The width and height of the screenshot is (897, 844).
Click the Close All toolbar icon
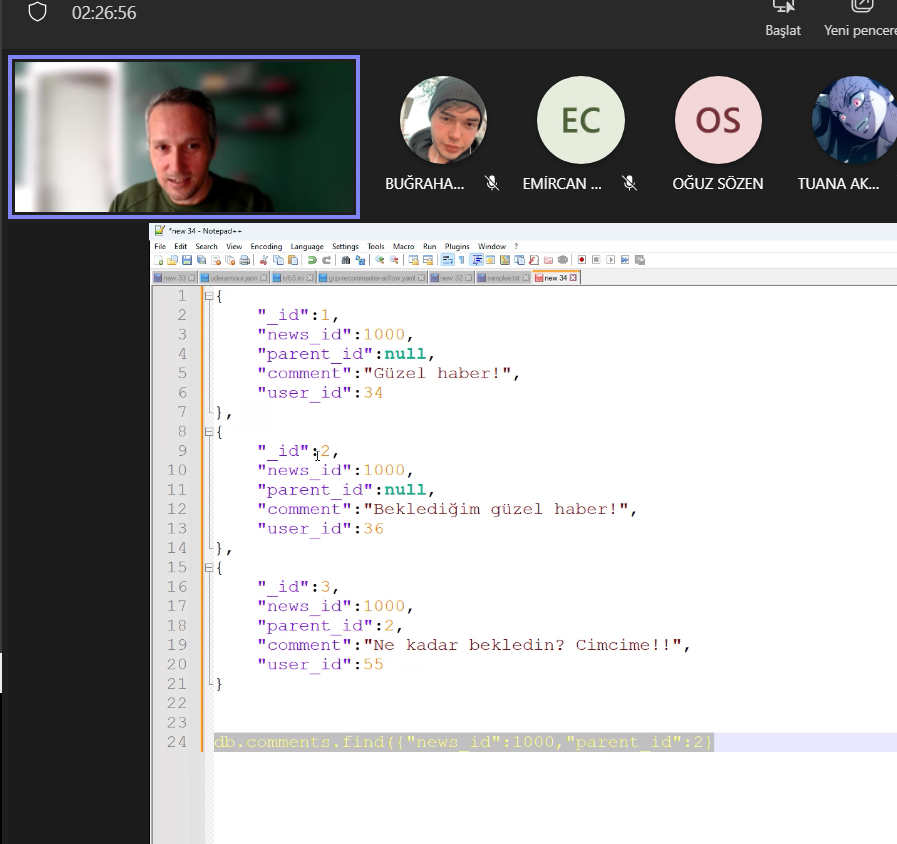click(x=230, y=260)
